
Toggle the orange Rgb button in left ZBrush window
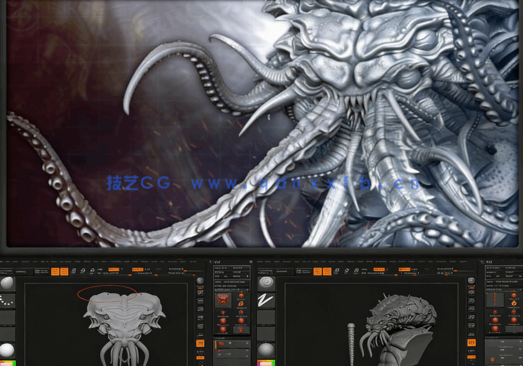pyautogui.click(x=114, y=269)
